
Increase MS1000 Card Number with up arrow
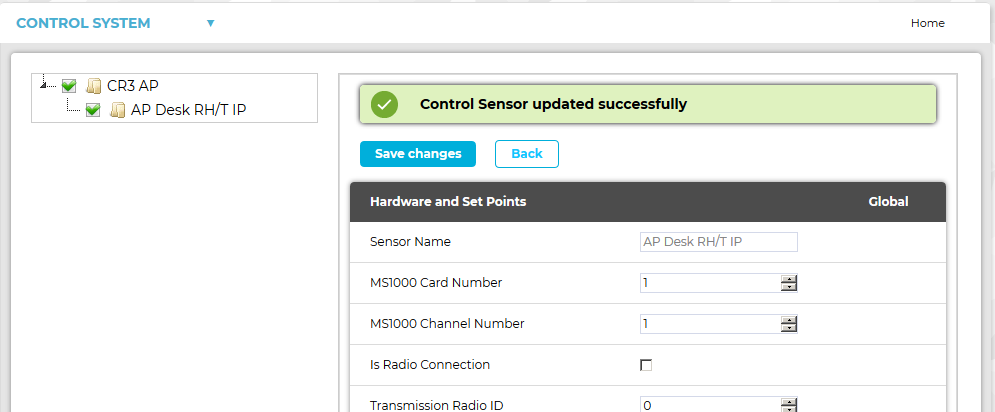pyautogui.click(x=789, y=278)
